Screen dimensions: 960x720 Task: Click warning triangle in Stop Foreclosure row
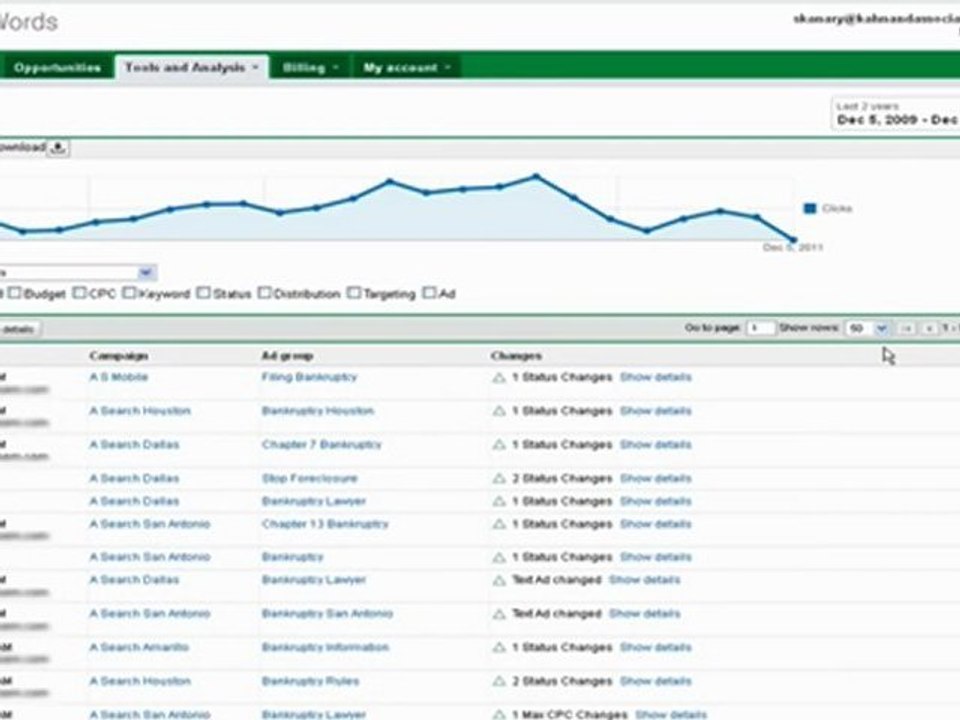[499, 479]
